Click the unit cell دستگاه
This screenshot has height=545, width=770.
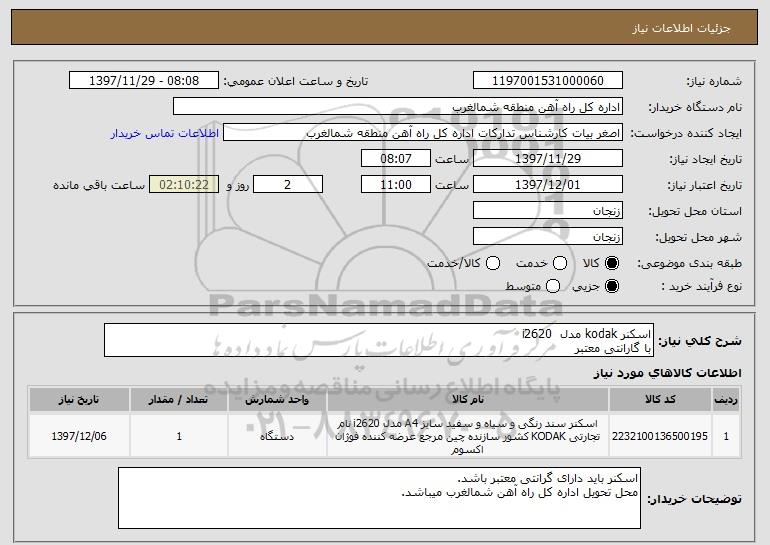(x=277, y=436)
